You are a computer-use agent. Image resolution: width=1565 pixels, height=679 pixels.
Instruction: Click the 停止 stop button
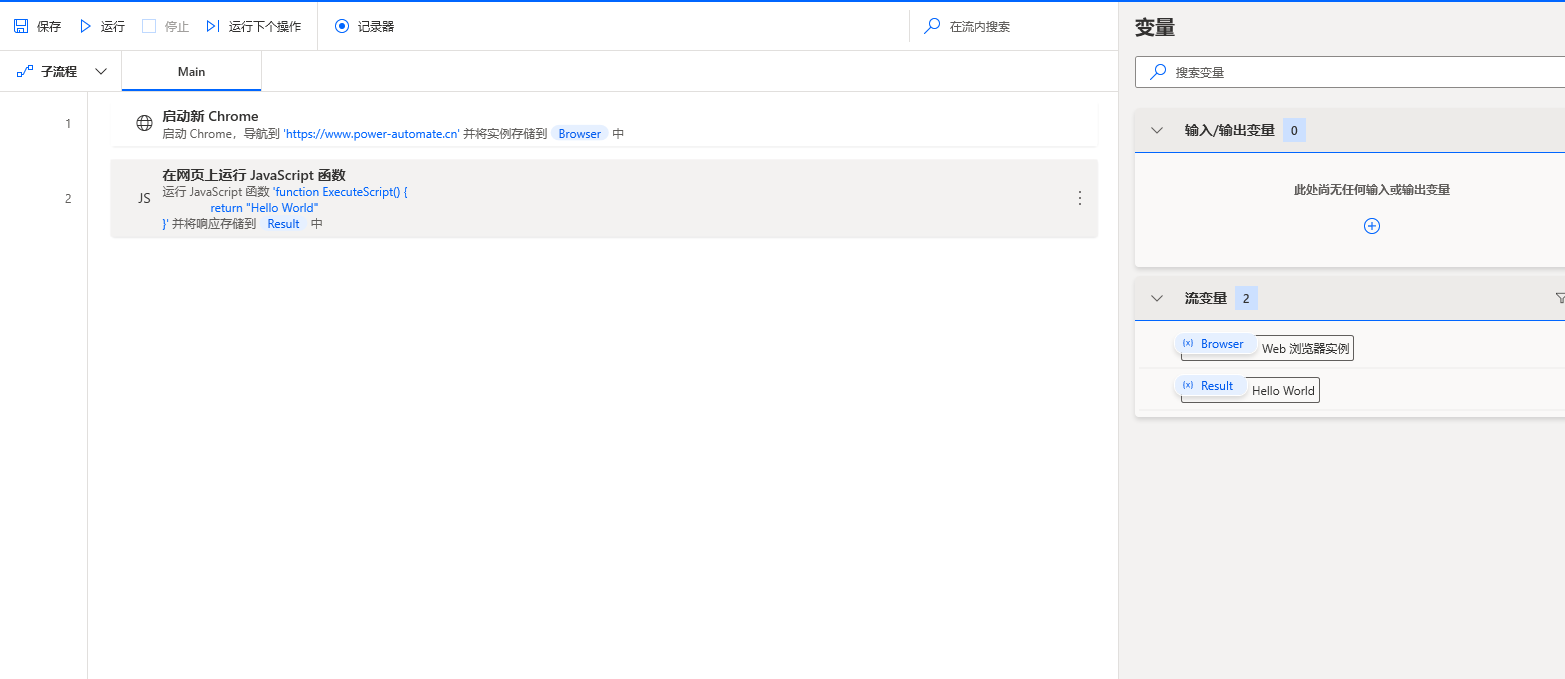click(x=165, y=26)
